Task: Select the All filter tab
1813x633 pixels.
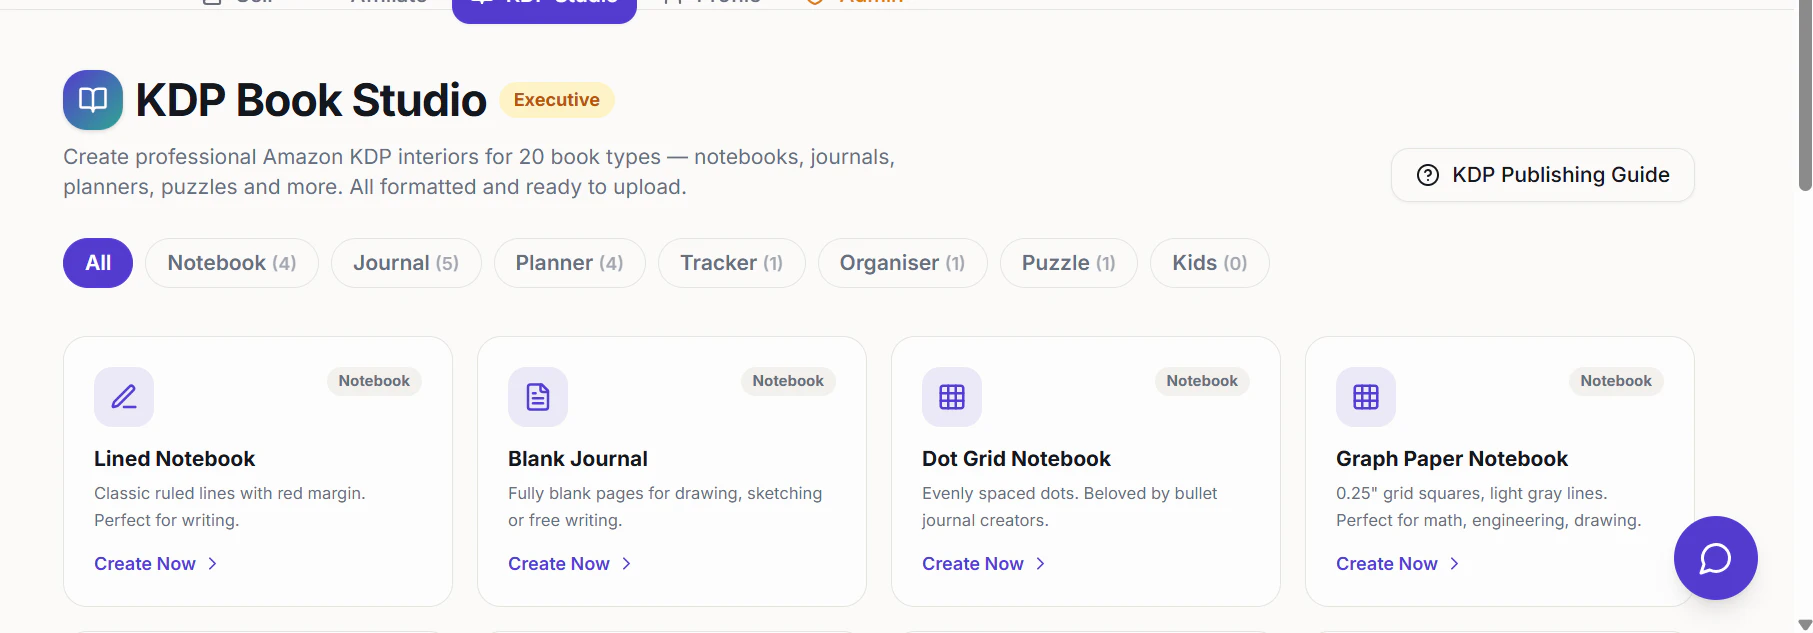Action: (98, 263)
